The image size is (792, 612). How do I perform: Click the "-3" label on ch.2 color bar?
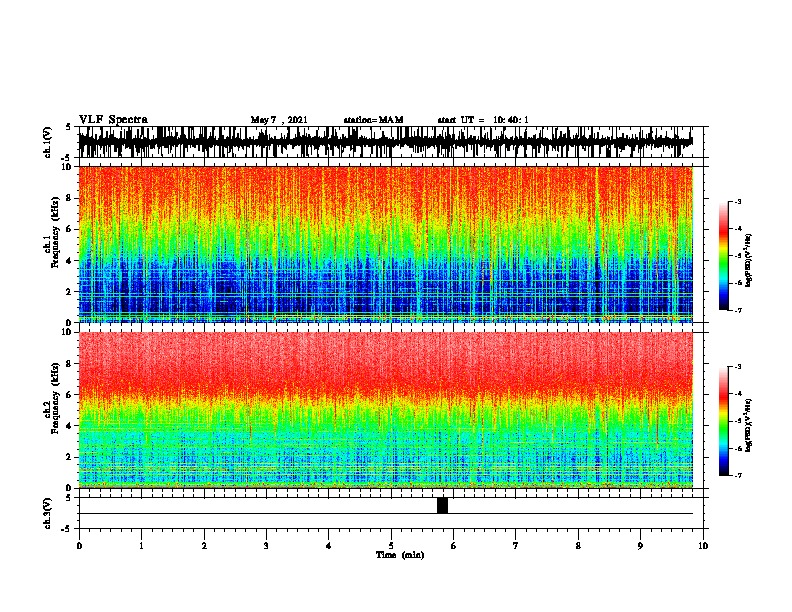pyautogui.click(x=737, y=367)
